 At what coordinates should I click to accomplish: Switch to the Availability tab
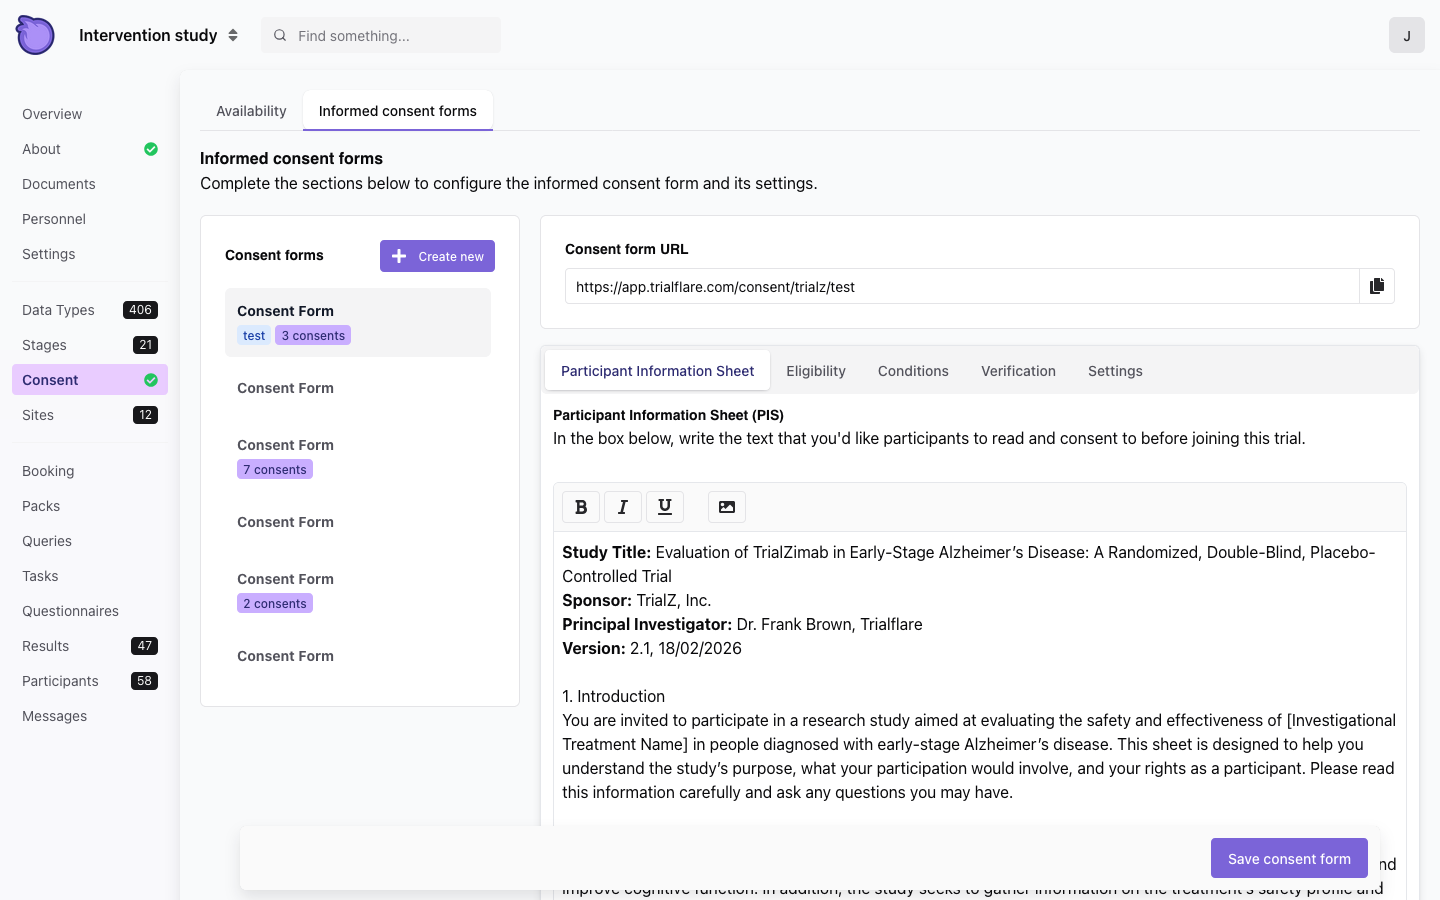[x=251, y=111]
